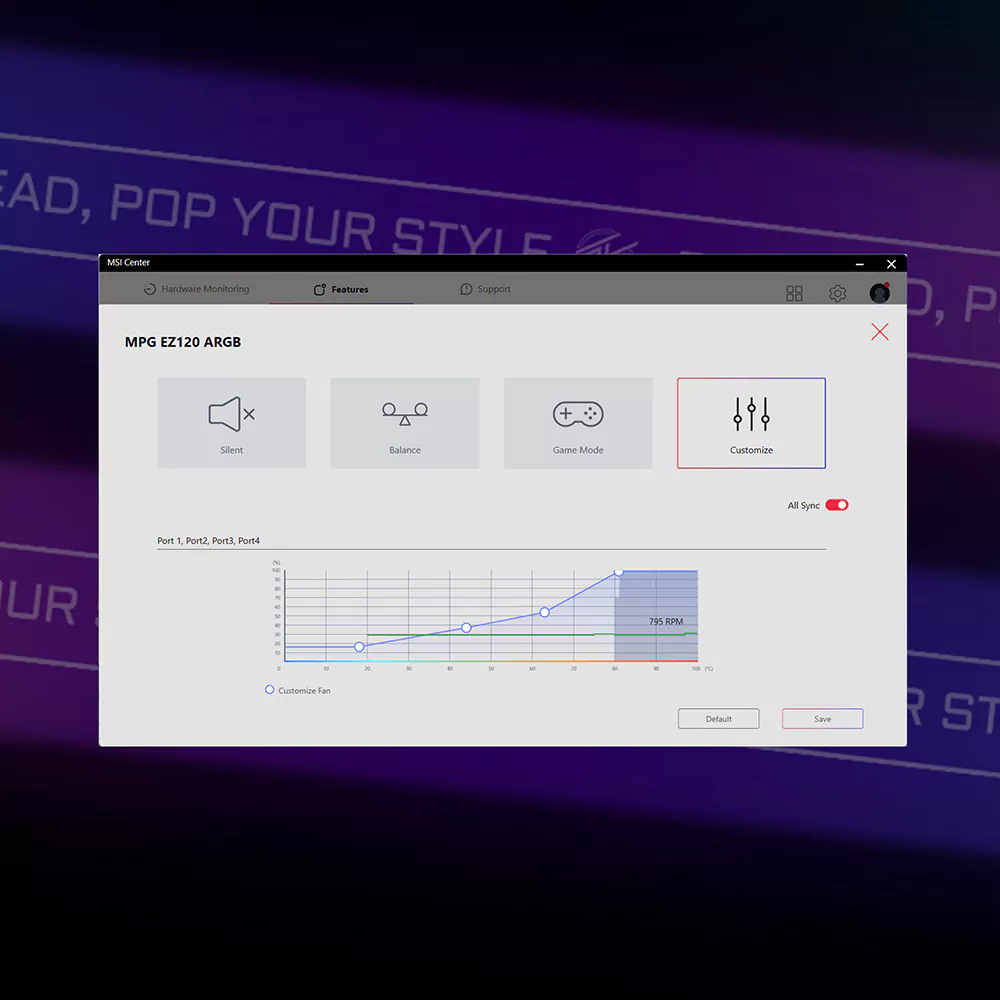Go to the Support tab
The image size is (1000, 1000).
[485, 289]
